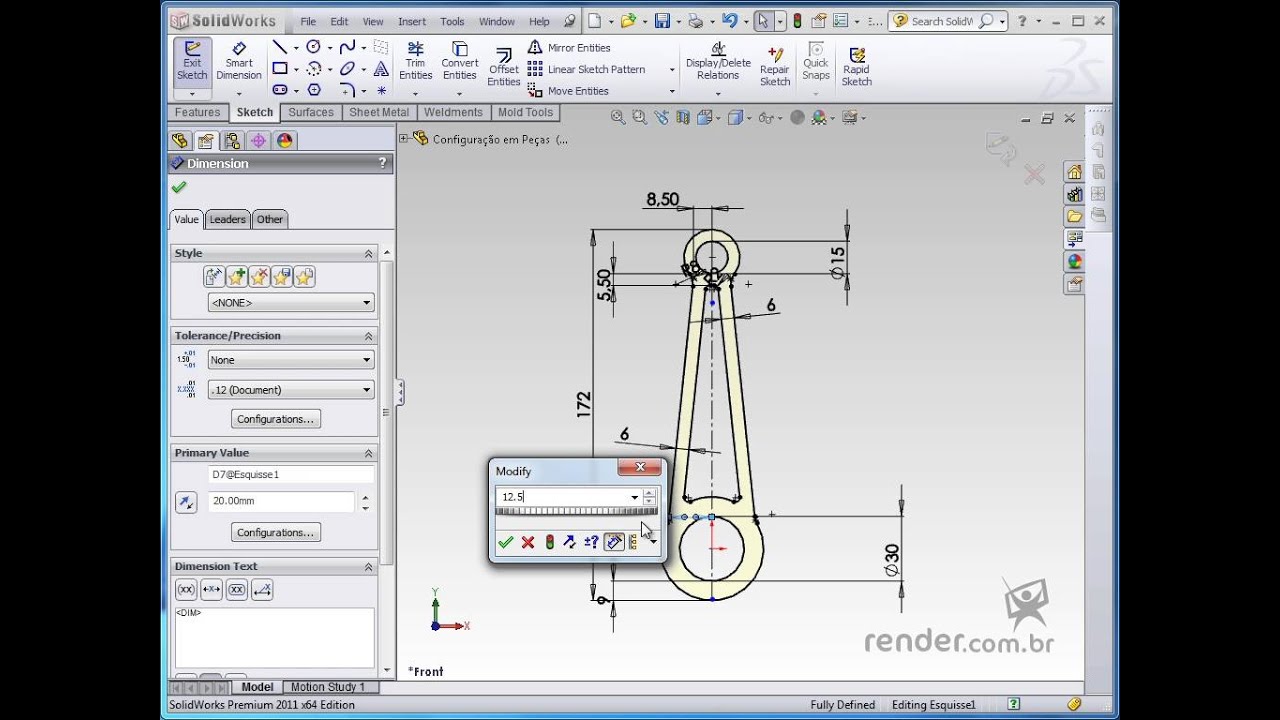Activate the Offset Entities tool
1280x720 pixels.
pos(504,68)
